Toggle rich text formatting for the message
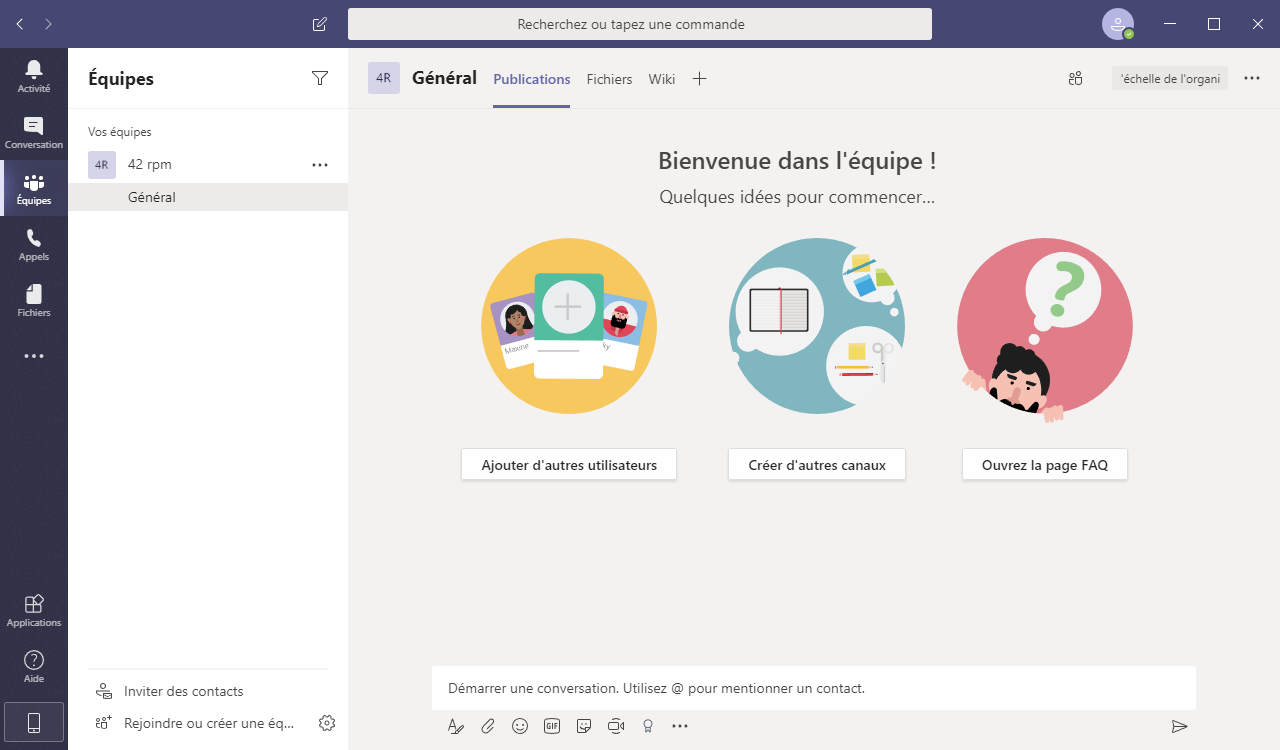This screenshot has height=750, width=1280. [456, 726]
